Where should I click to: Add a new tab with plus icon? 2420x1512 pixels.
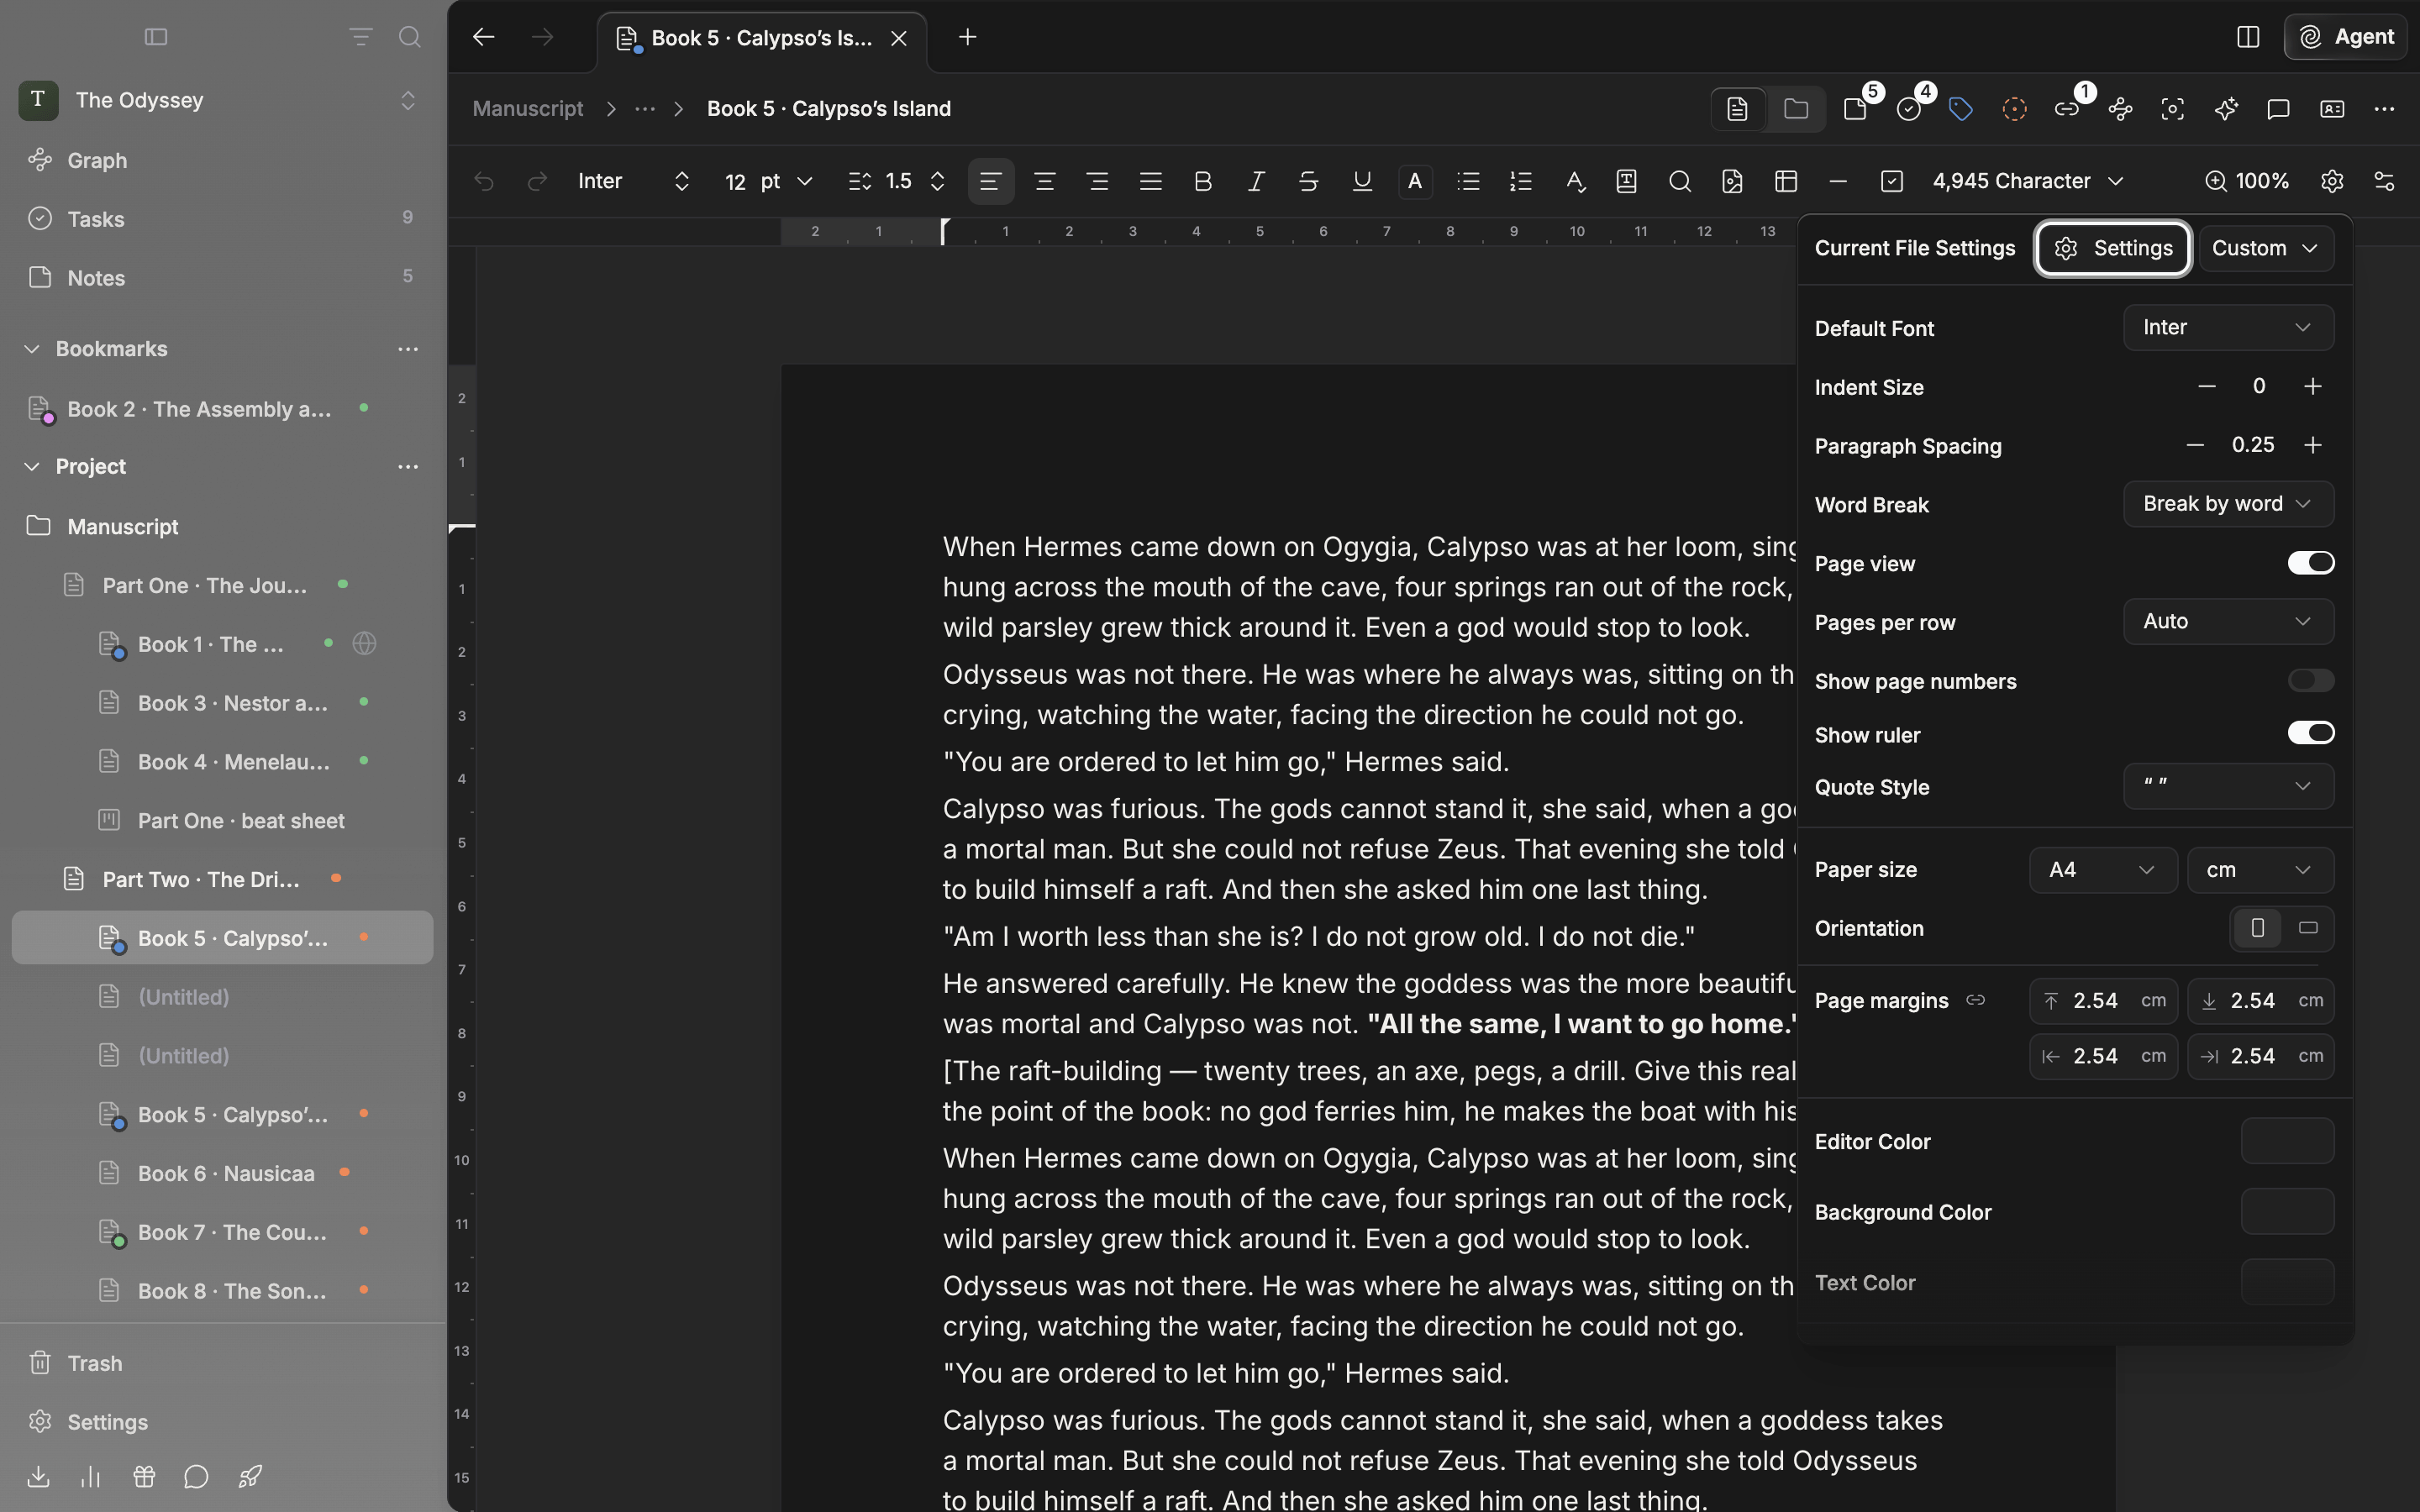click(967, 37)
